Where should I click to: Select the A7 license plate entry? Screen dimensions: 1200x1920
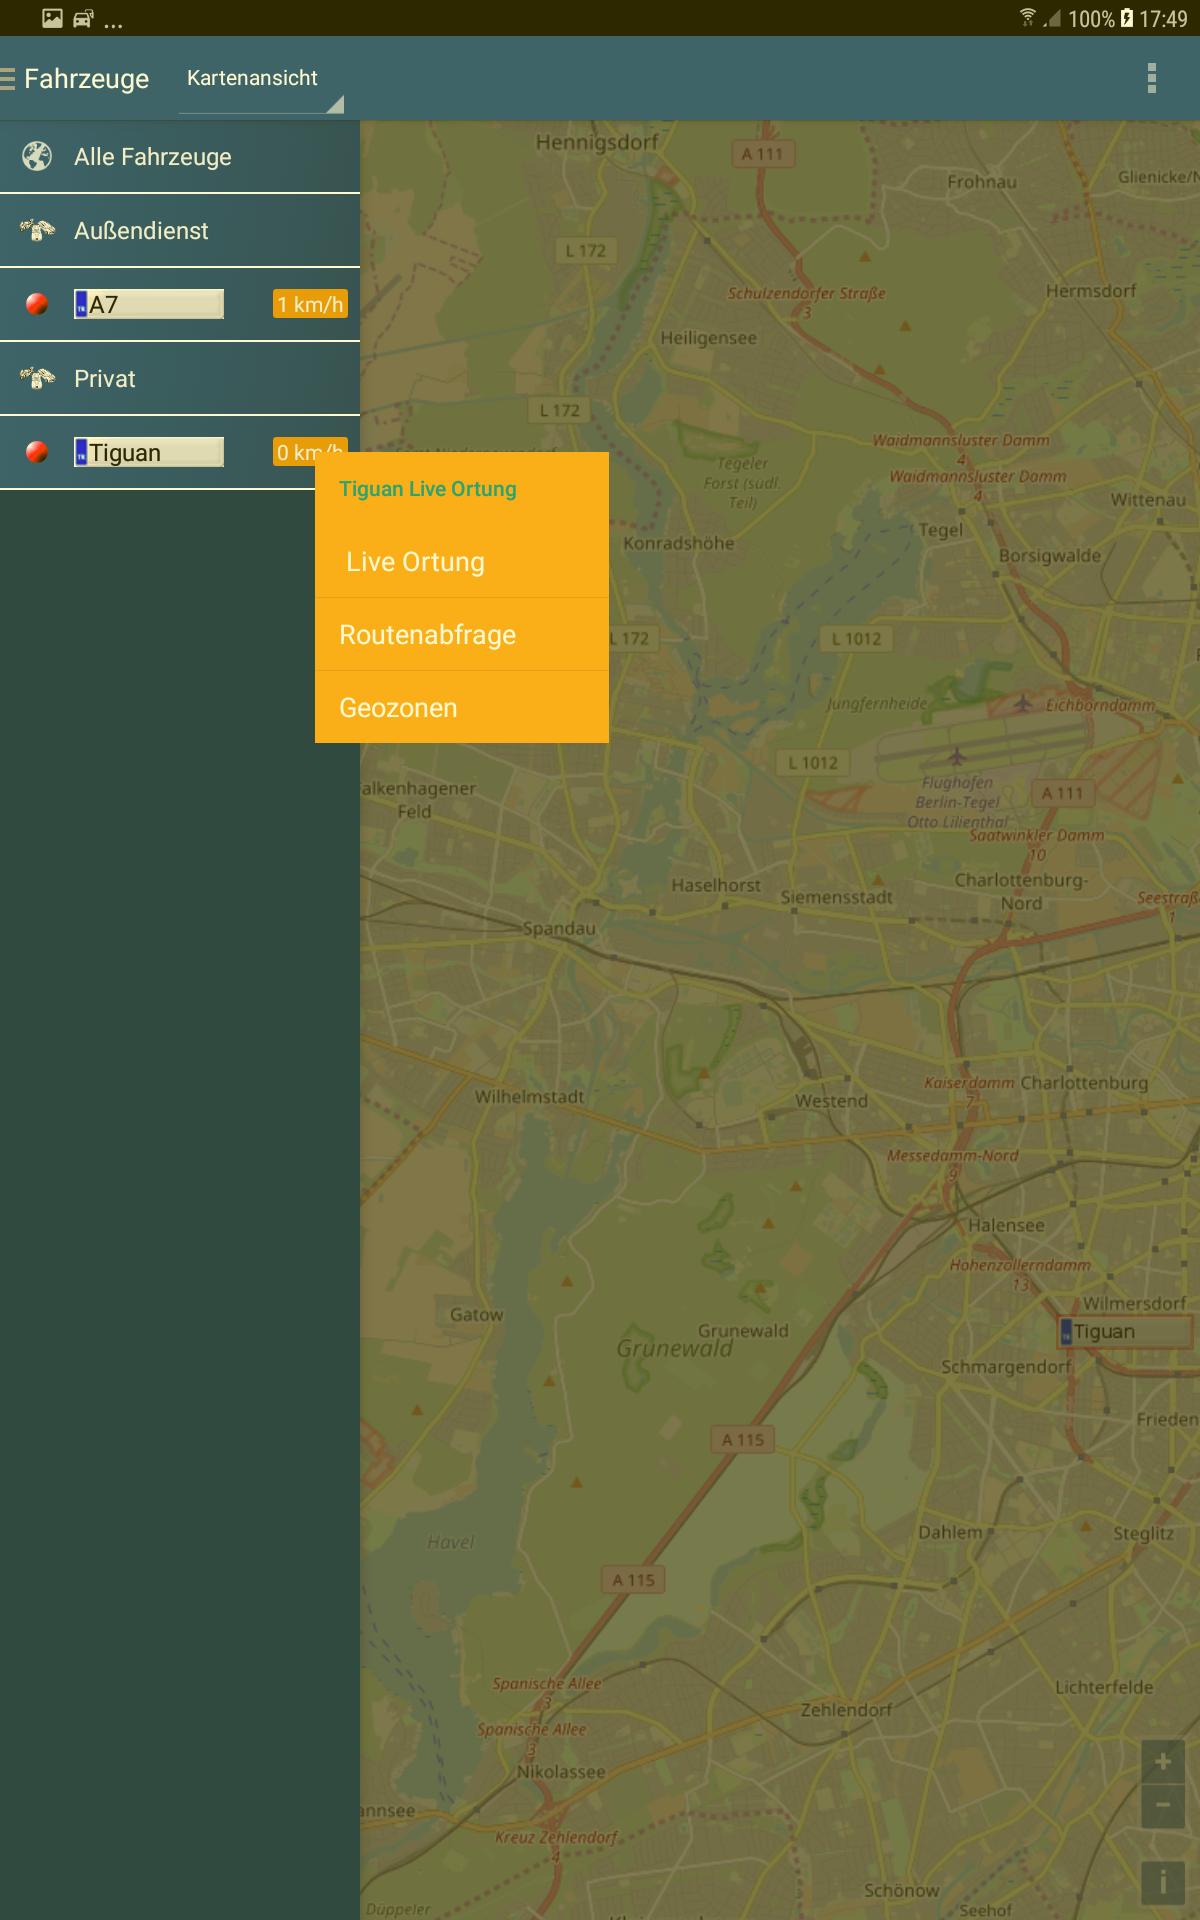(149, 305)
